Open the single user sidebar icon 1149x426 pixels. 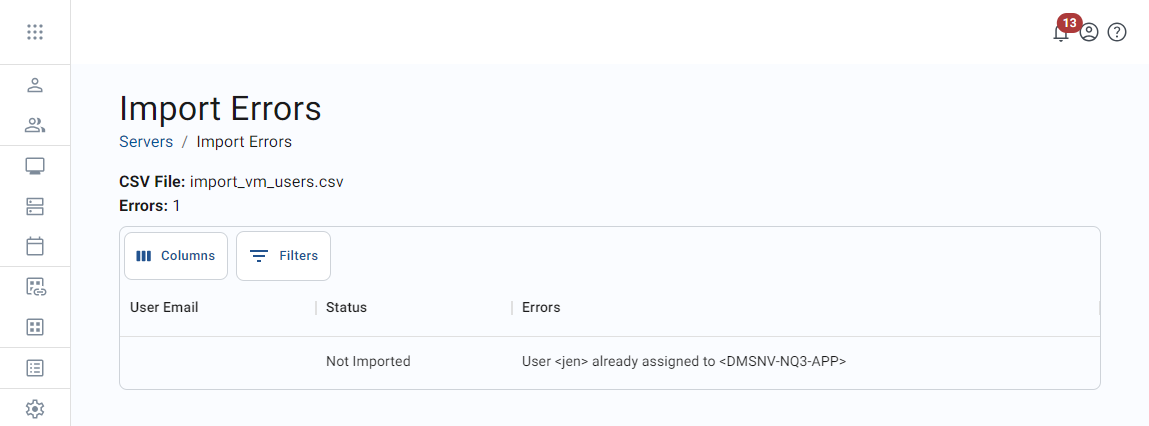pos(35,85)
